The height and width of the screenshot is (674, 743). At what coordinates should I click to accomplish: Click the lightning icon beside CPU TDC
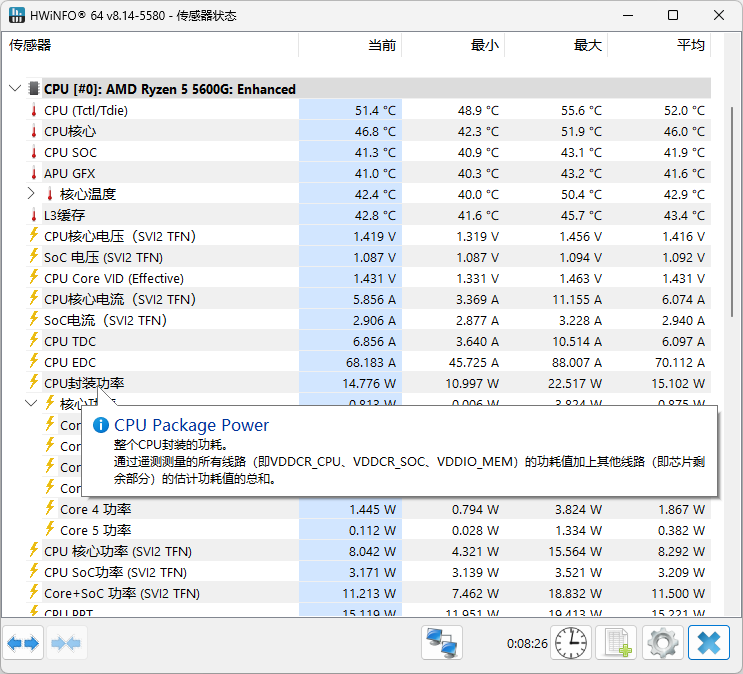pos(34,342)
